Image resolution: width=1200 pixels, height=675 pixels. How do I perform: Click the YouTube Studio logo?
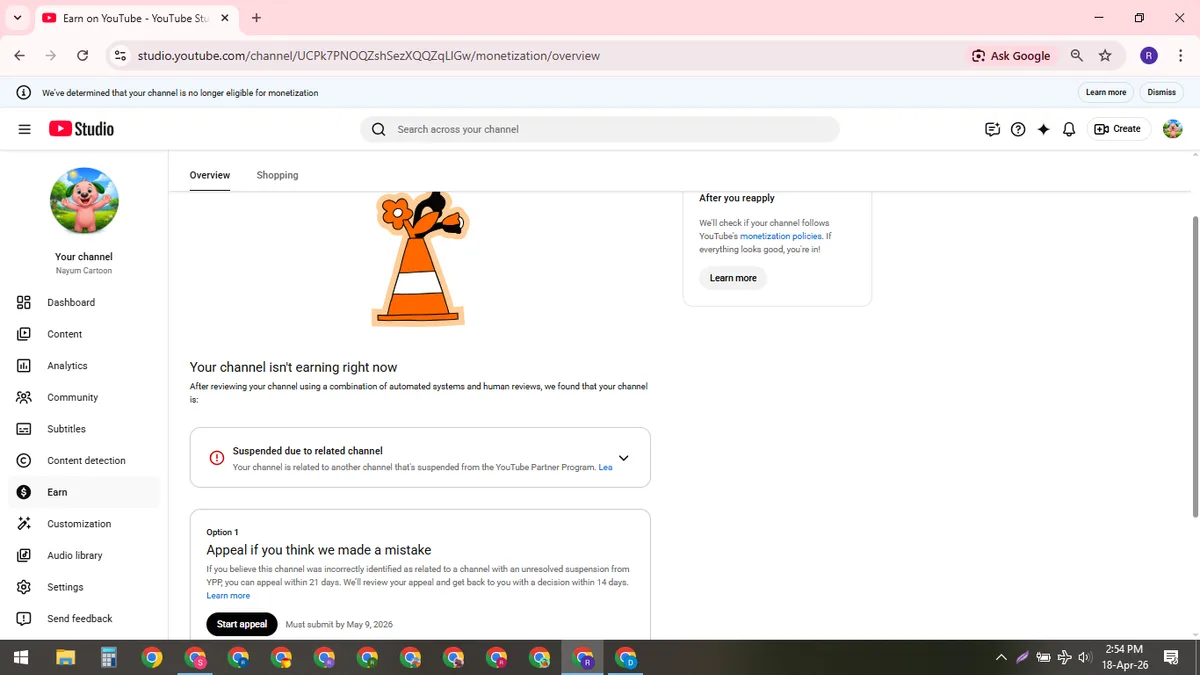(81, 129)
